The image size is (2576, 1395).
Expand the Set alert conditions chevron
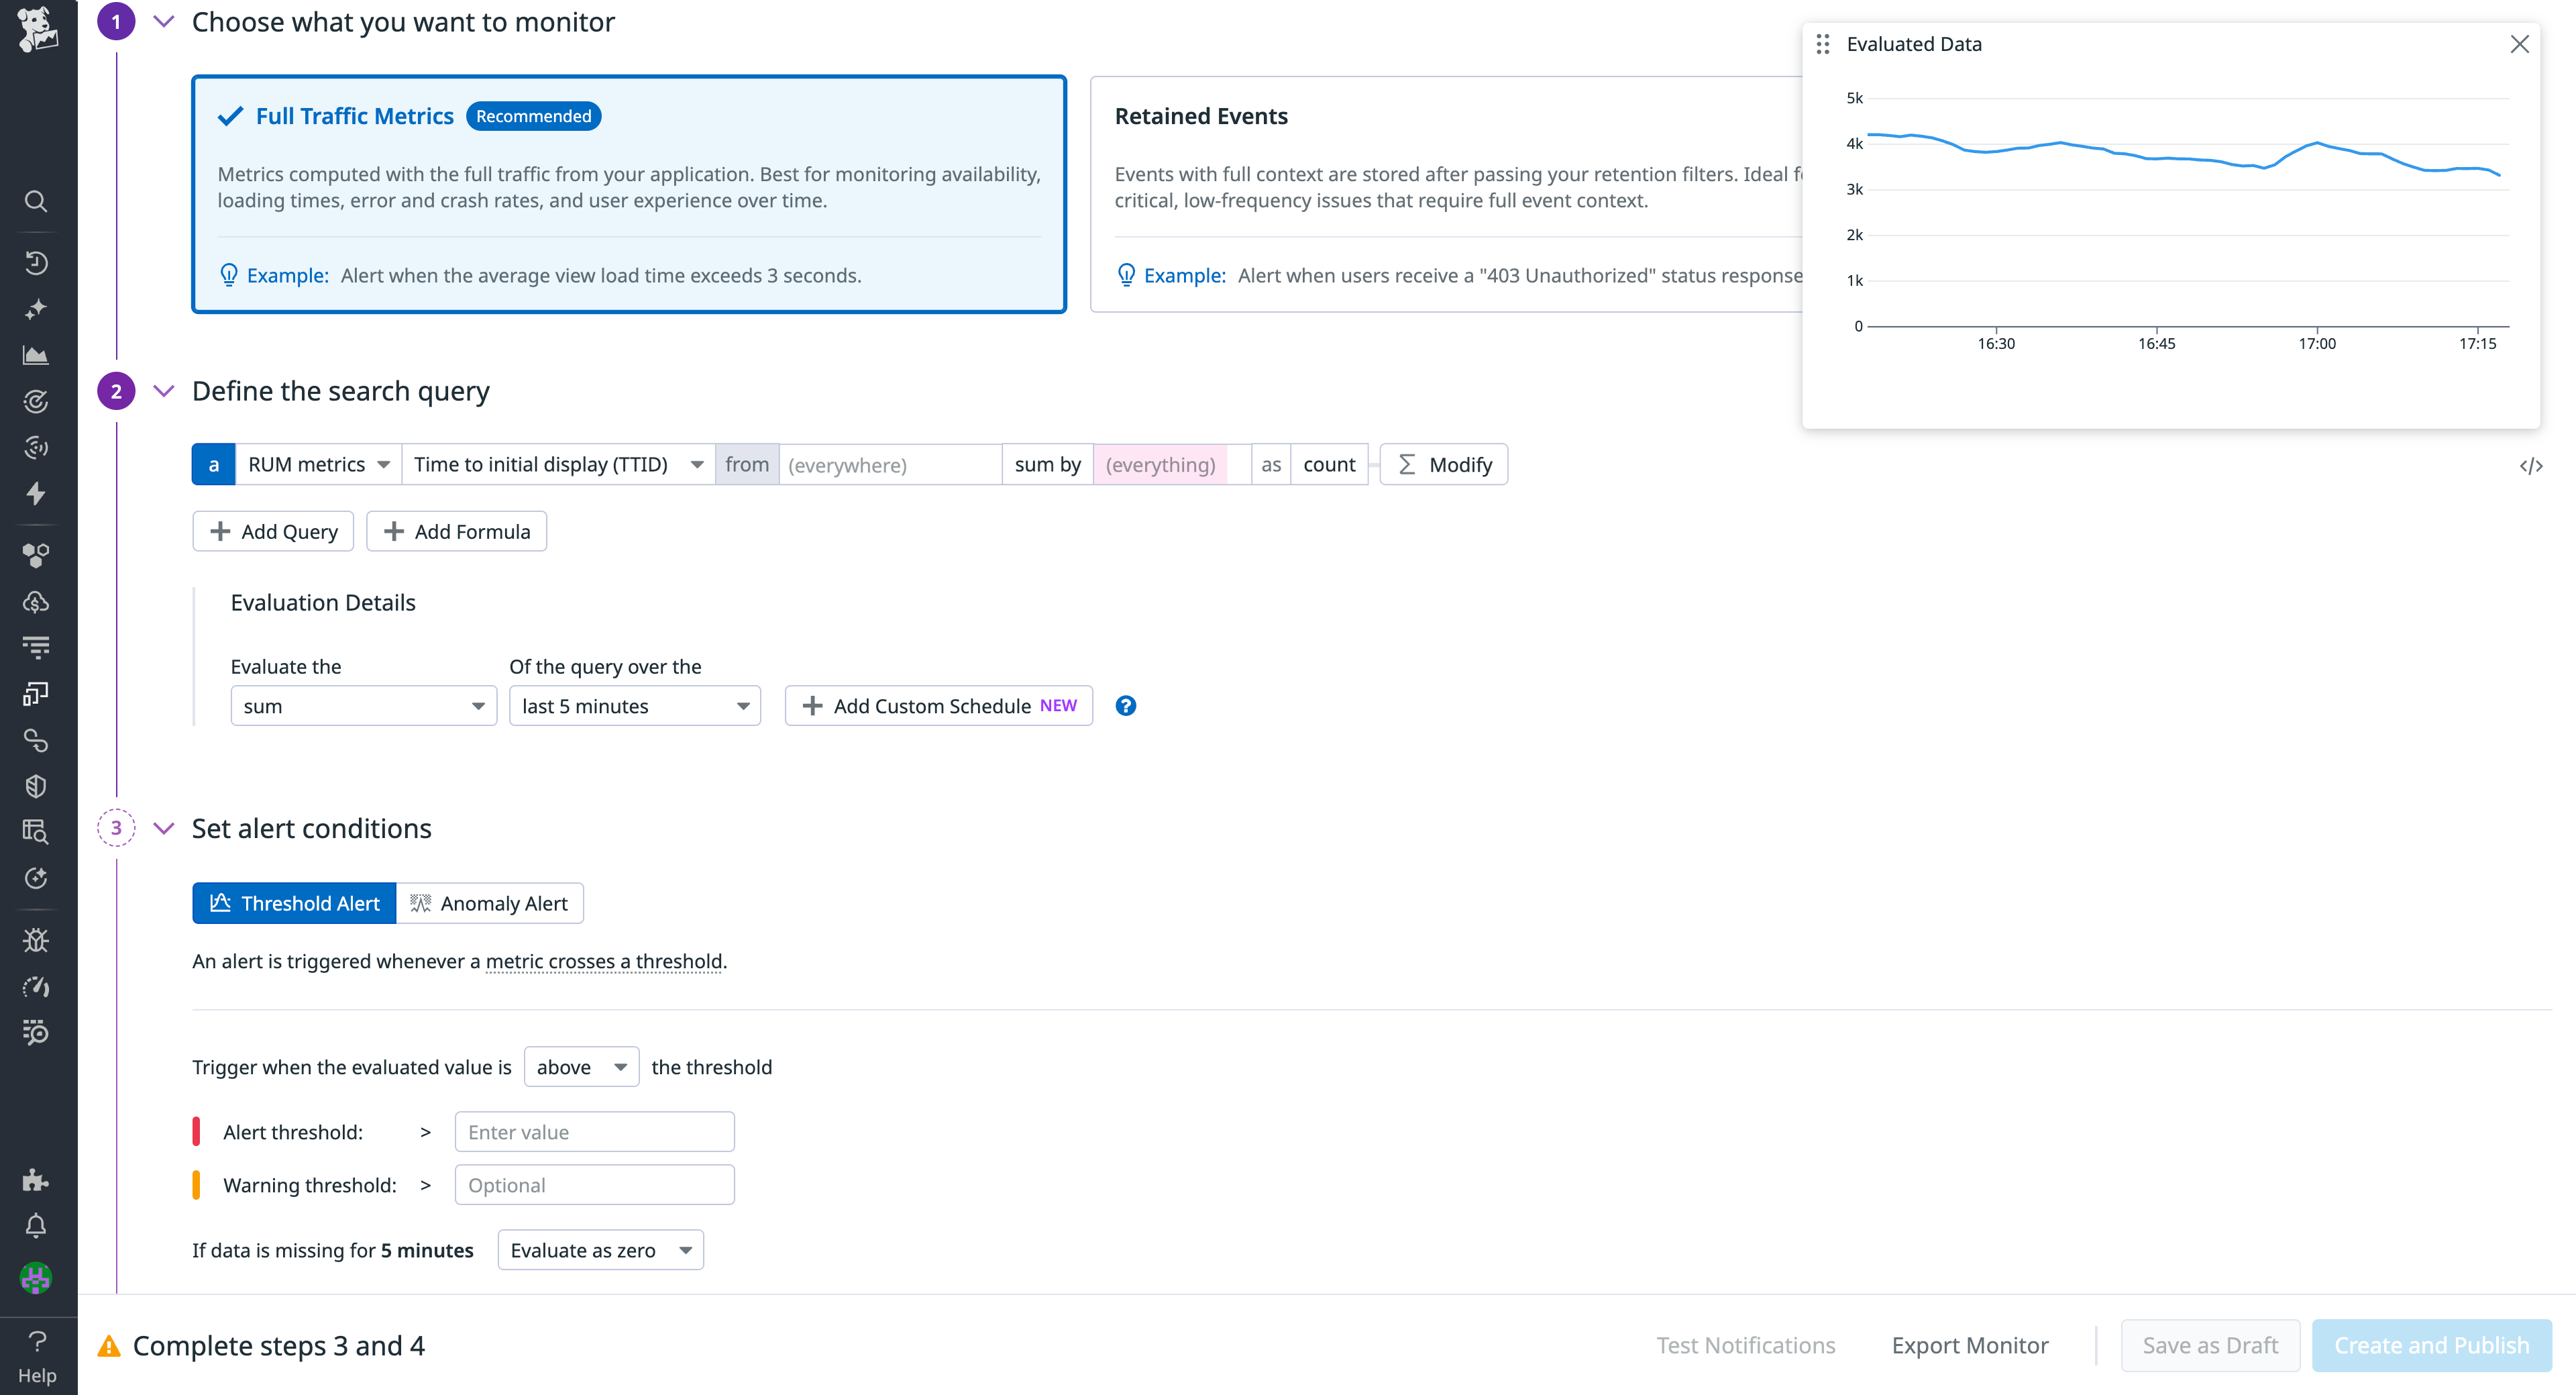tap(164, 828)
